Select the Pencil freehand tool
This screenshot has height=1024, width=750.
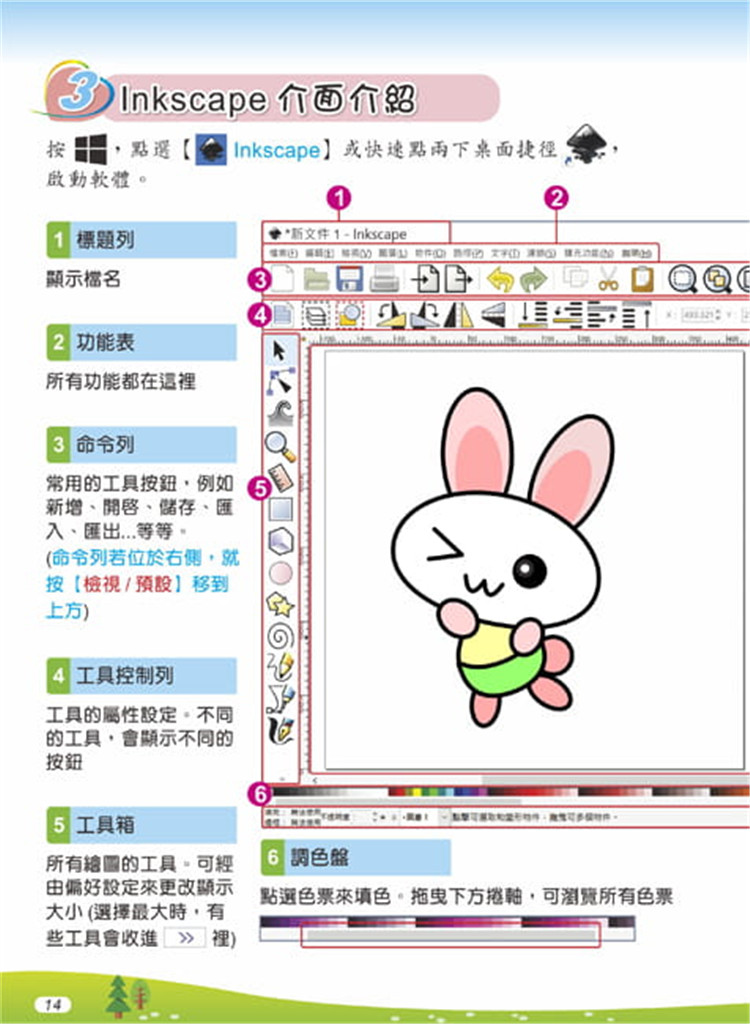(x=281, y=668)
